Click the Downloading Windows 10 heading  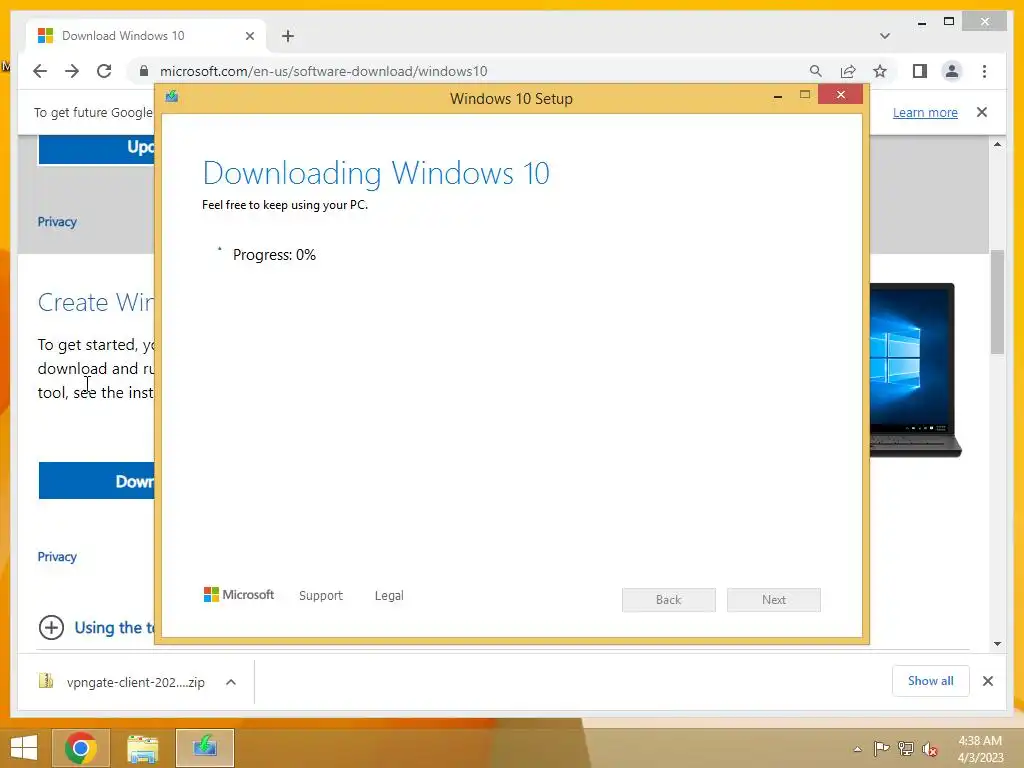click(x=376, y=174)
